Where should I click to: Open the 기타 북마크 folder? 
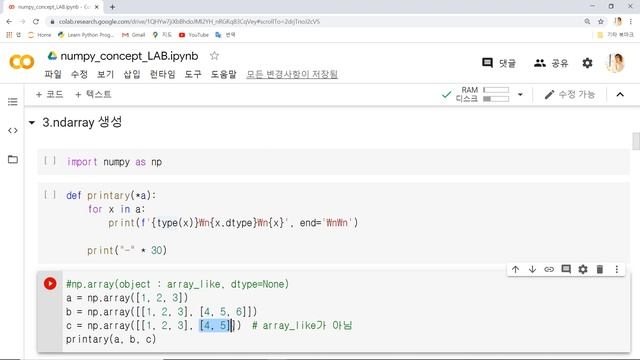[615, 35]
